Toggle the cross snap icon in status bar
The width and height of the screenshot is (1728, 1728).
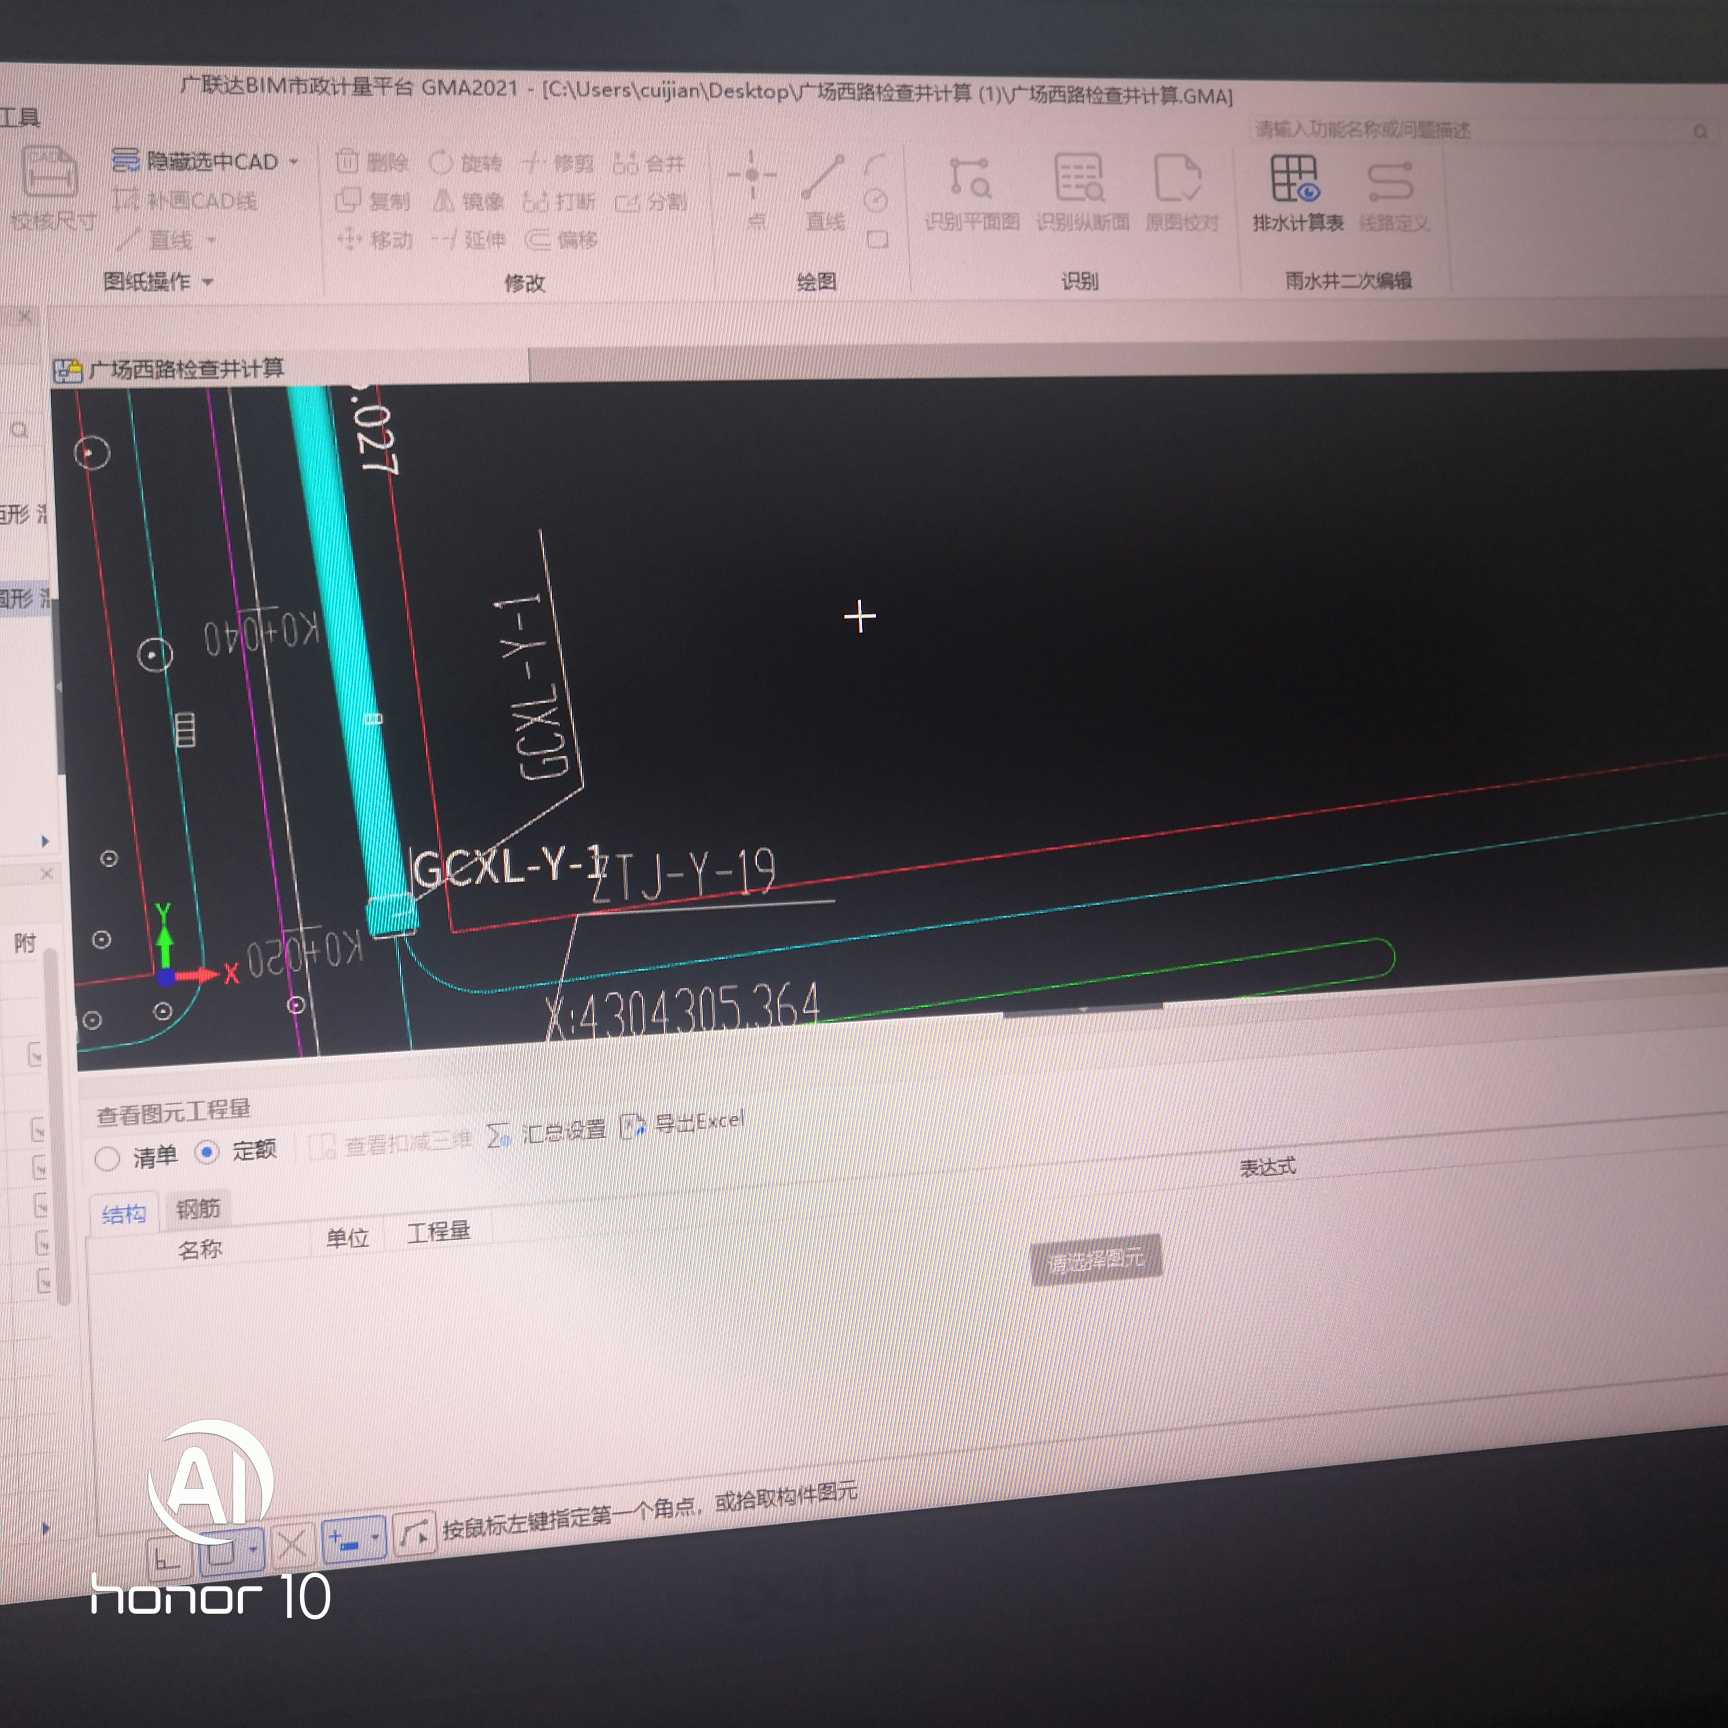(x=292, y=1546)
